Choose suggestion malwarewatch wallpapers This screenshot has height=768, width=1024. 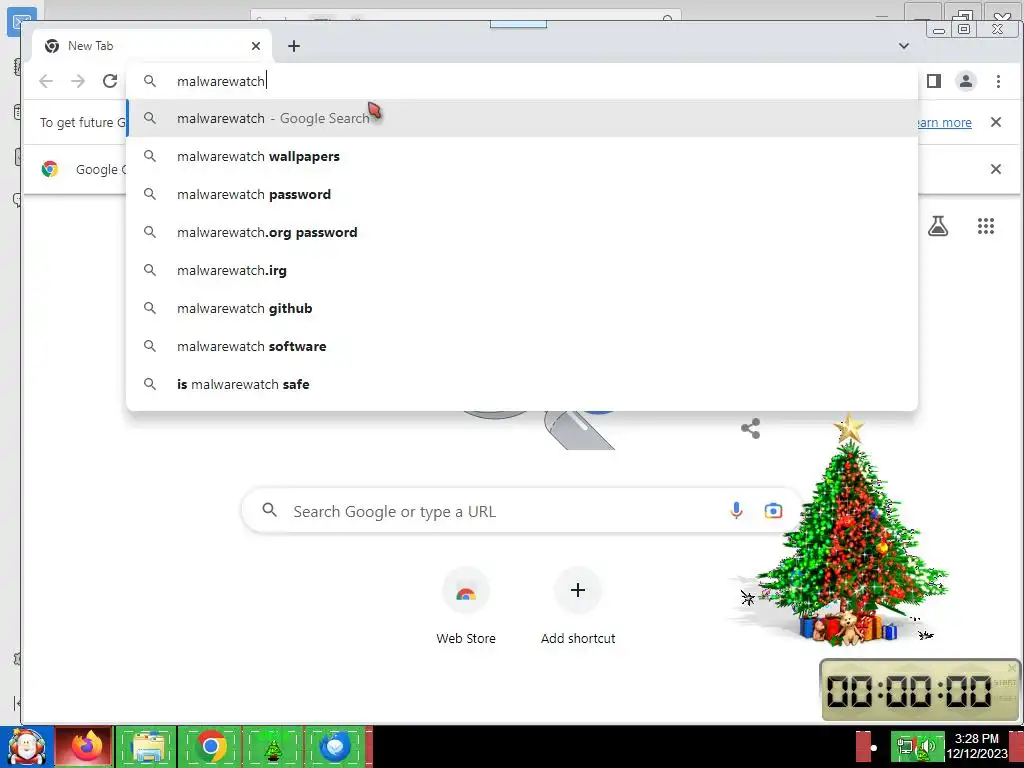click(522, 156)
